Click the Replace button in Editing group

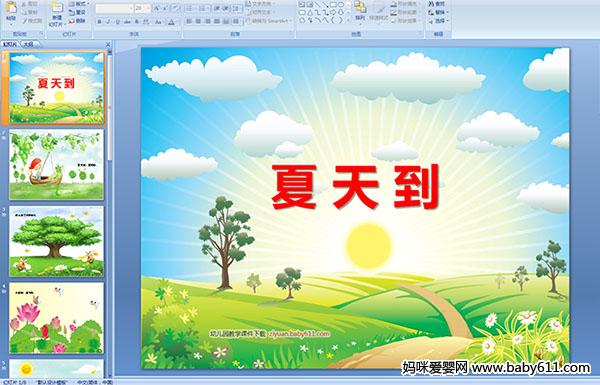click(438, 12)
